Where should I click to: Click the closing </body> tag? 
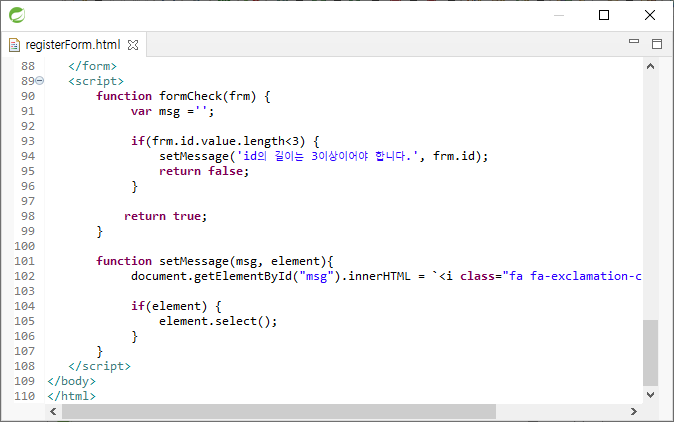71,381
